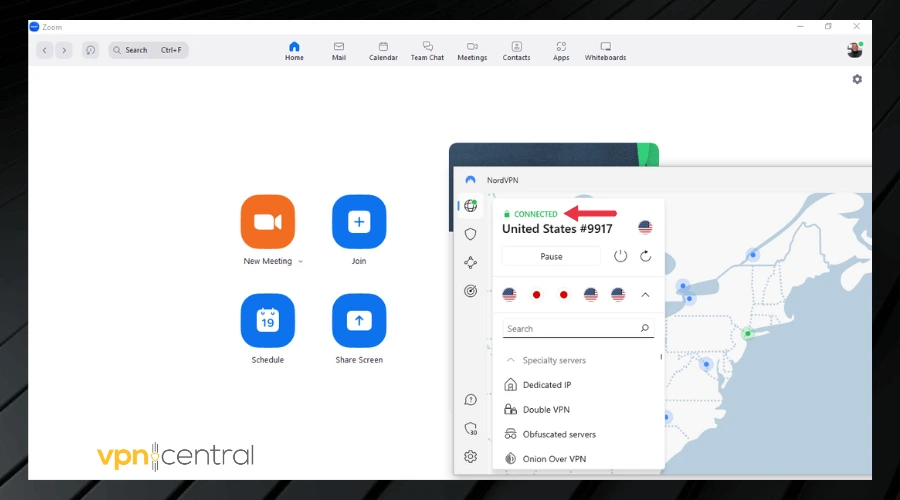Click United States #9917 server name
Screen dimensions: 900x500
557,229
